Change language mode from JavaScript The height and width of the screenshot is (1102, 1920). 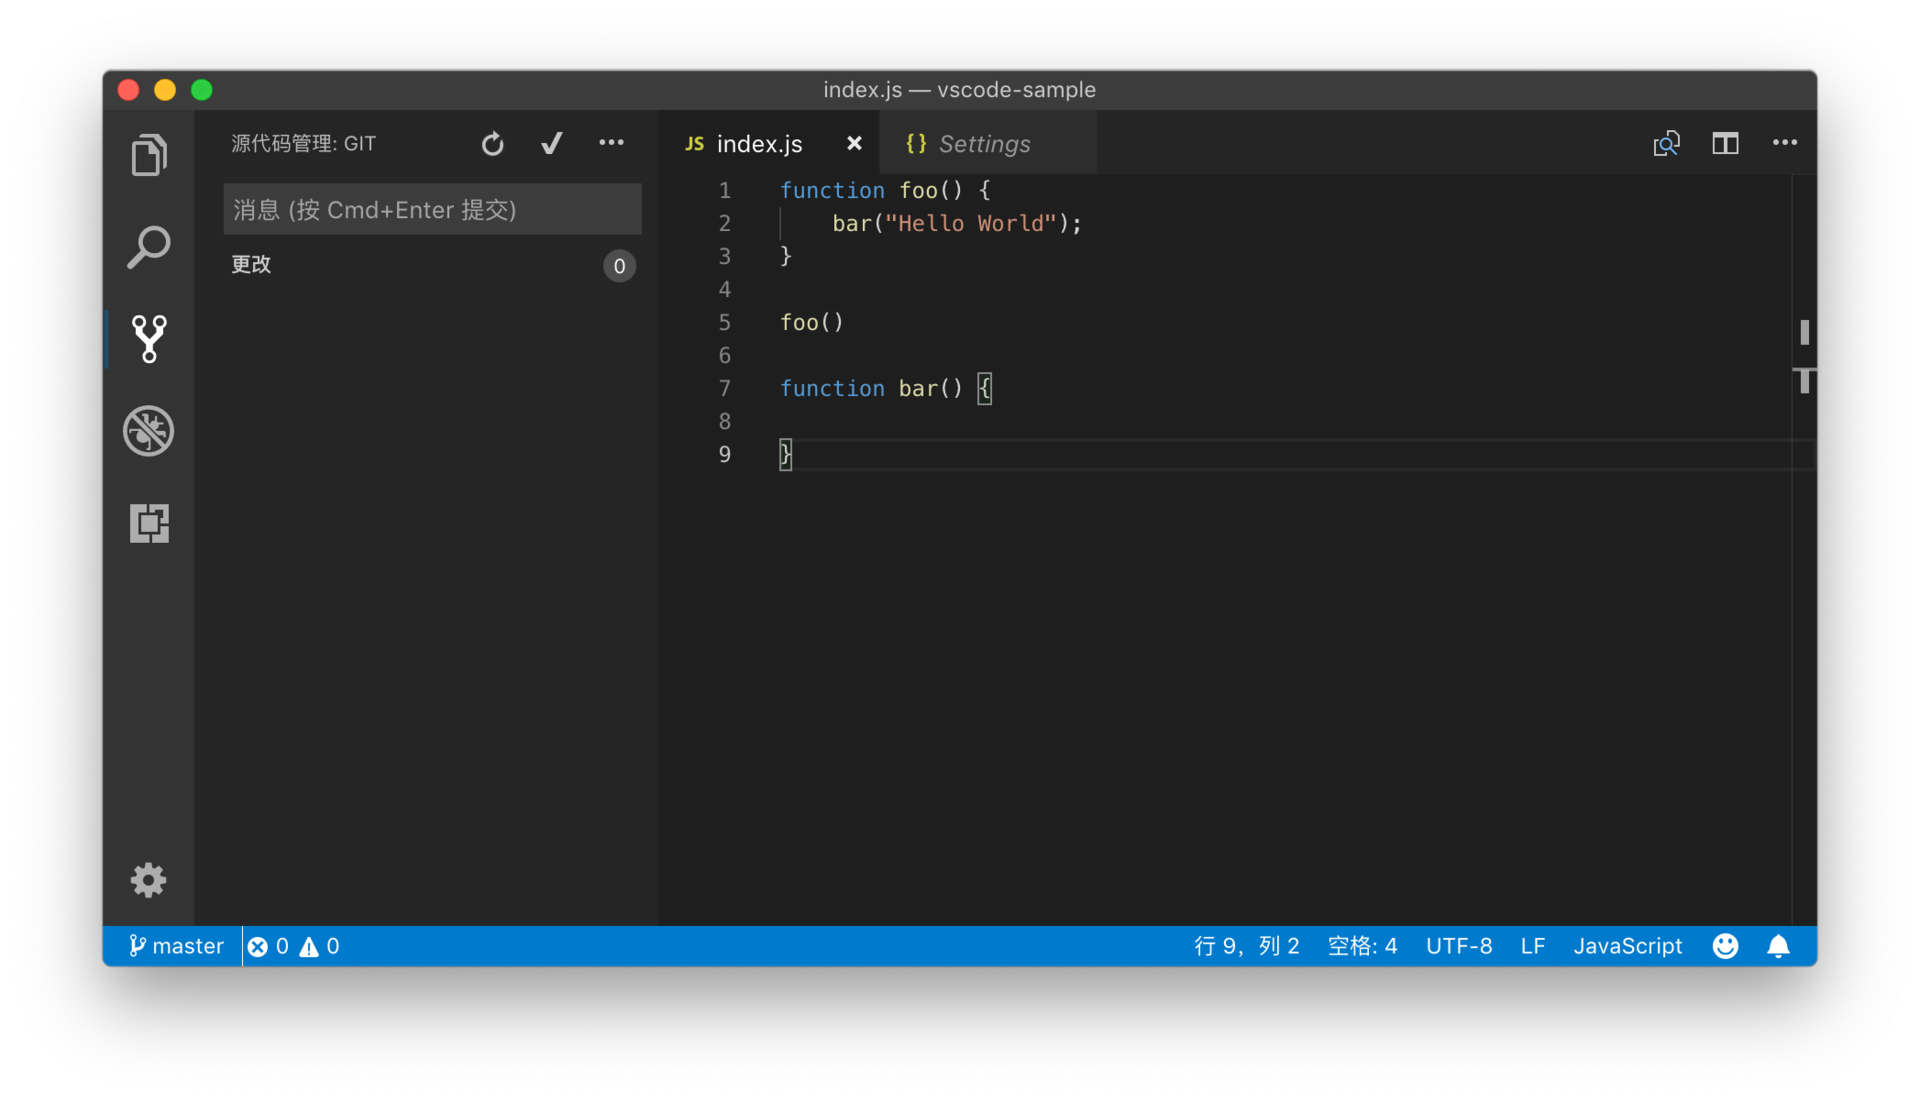1627,946
